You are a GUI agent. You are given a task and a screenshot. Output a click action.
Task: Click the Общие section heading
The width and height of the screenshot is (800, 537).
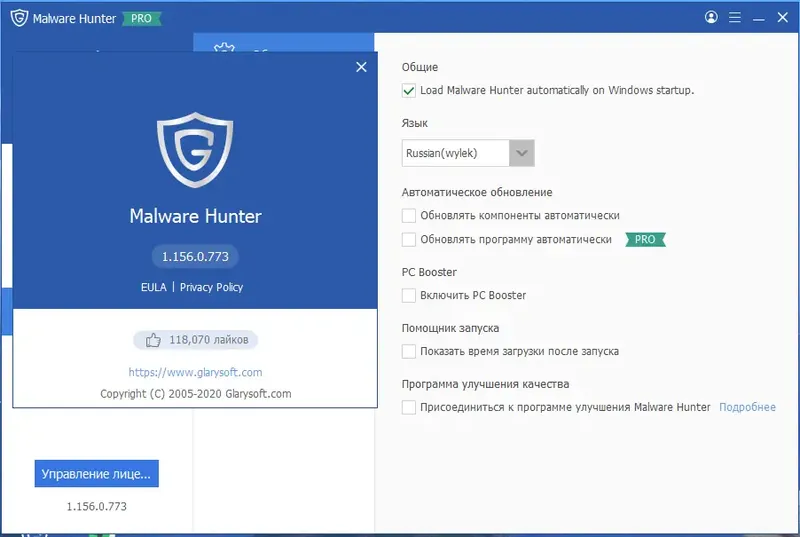pos(419,67)
